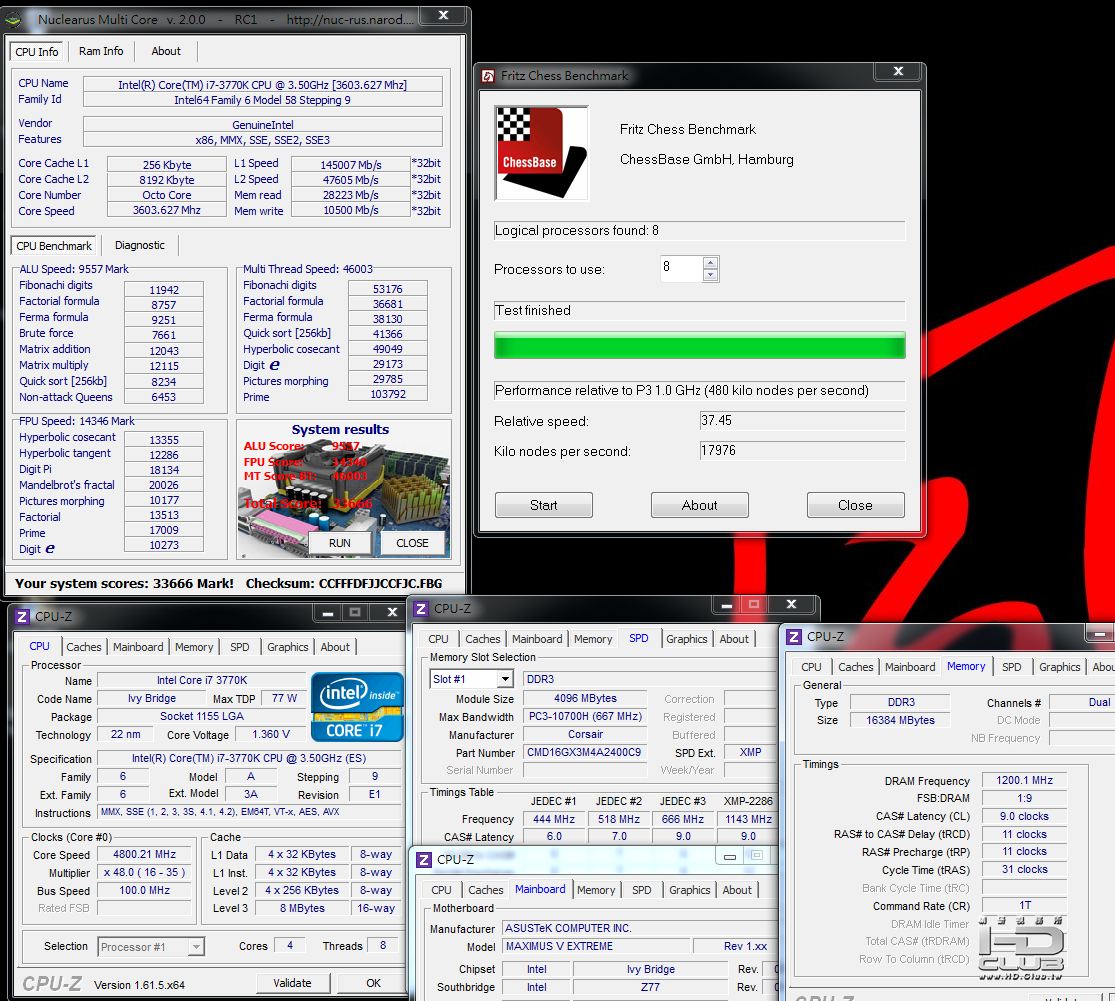Click CLOSE button in Nuclearus
This screenshot has height=1001, width=1115.
point(412,543)
